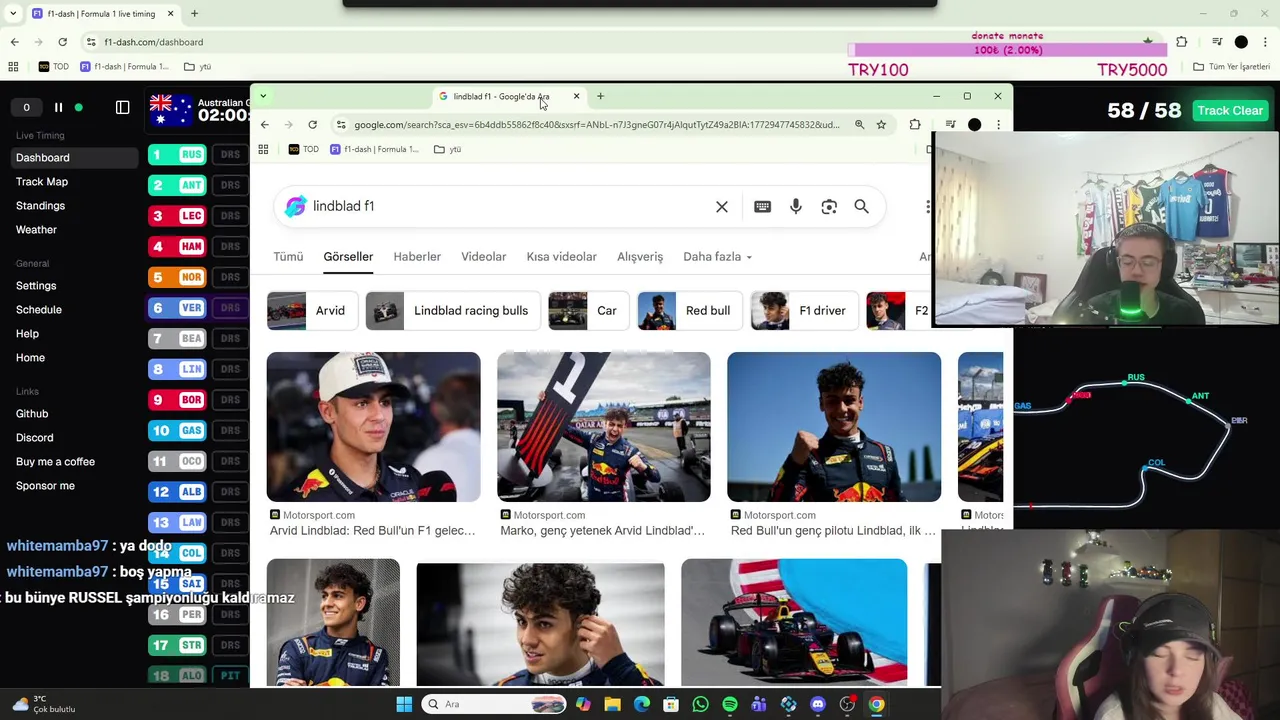Open extensions puzzle icon in Google window
This screenshot has width=1280, height=720.
coord(915,125)
